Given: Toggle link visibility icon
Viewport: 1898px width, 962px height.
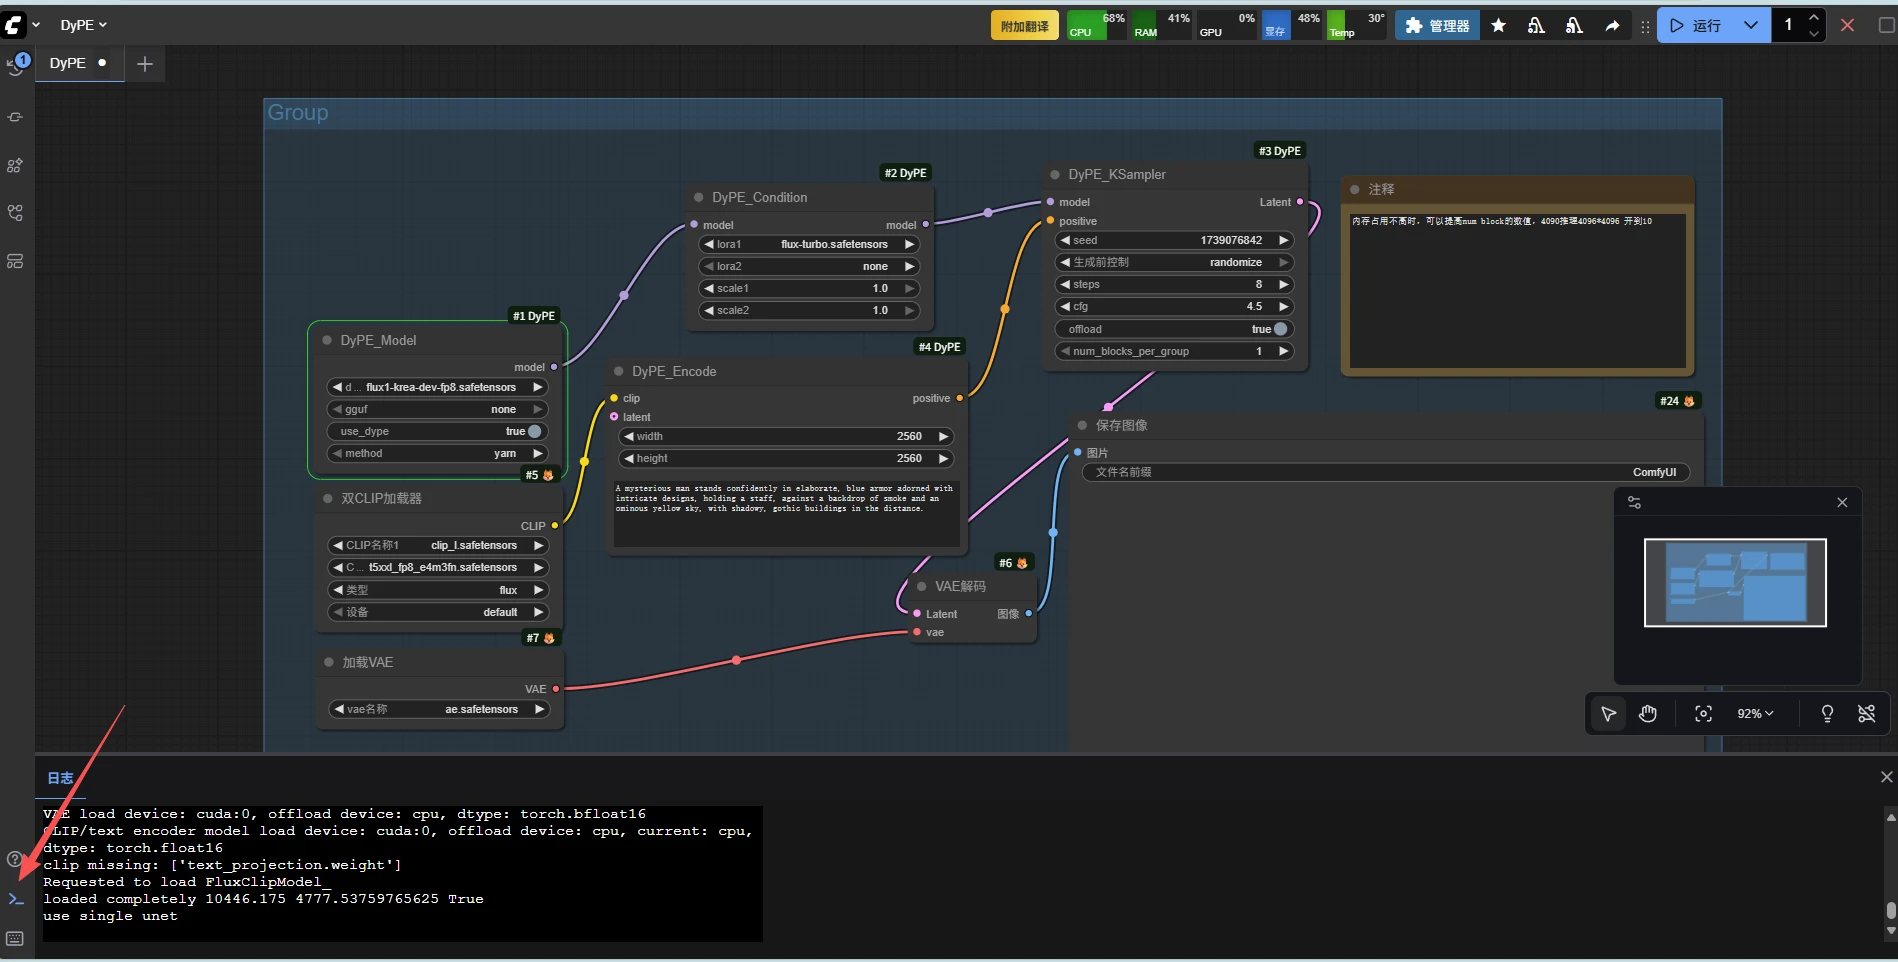Looking at the screenshot, I should [x=1866, y=713].
